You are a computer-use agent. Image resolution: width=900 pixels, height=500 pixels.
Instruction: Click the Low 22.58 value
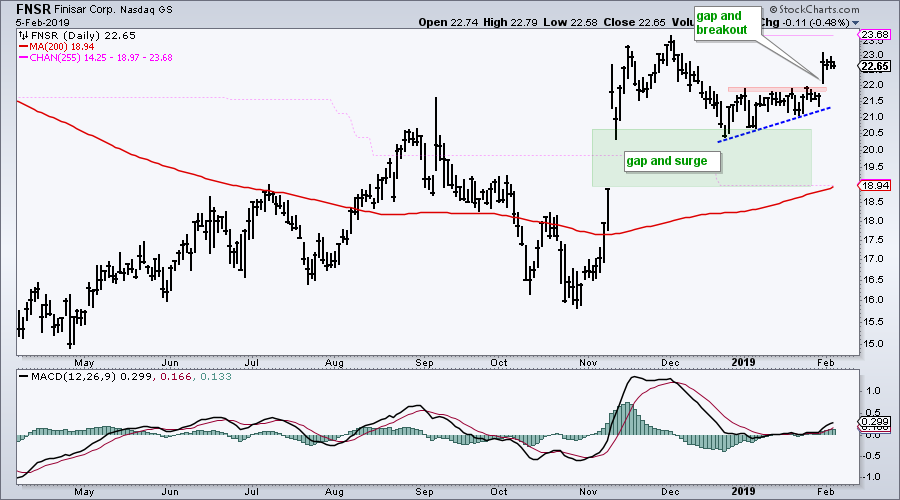tap(570, 22)
